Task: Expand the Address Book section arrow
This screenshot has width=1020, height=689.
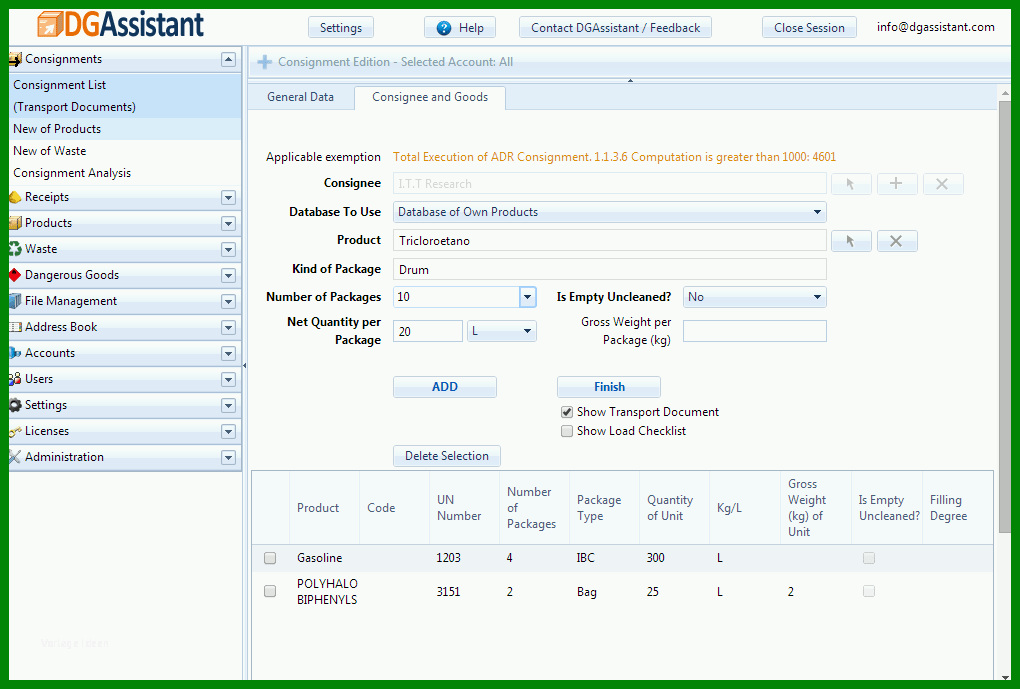Action: click(228, 327)
